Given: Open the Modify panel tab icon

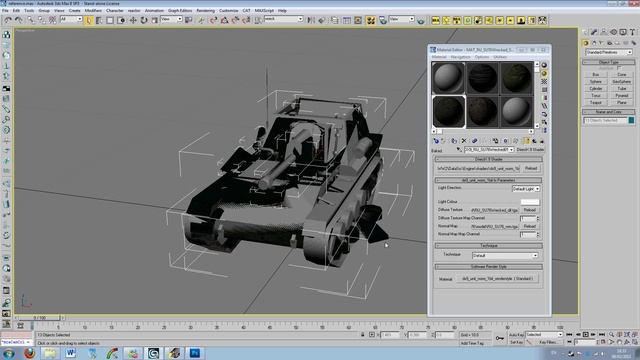Looking at the screenshot, I should pyautogui.click(x=594, y=32).
